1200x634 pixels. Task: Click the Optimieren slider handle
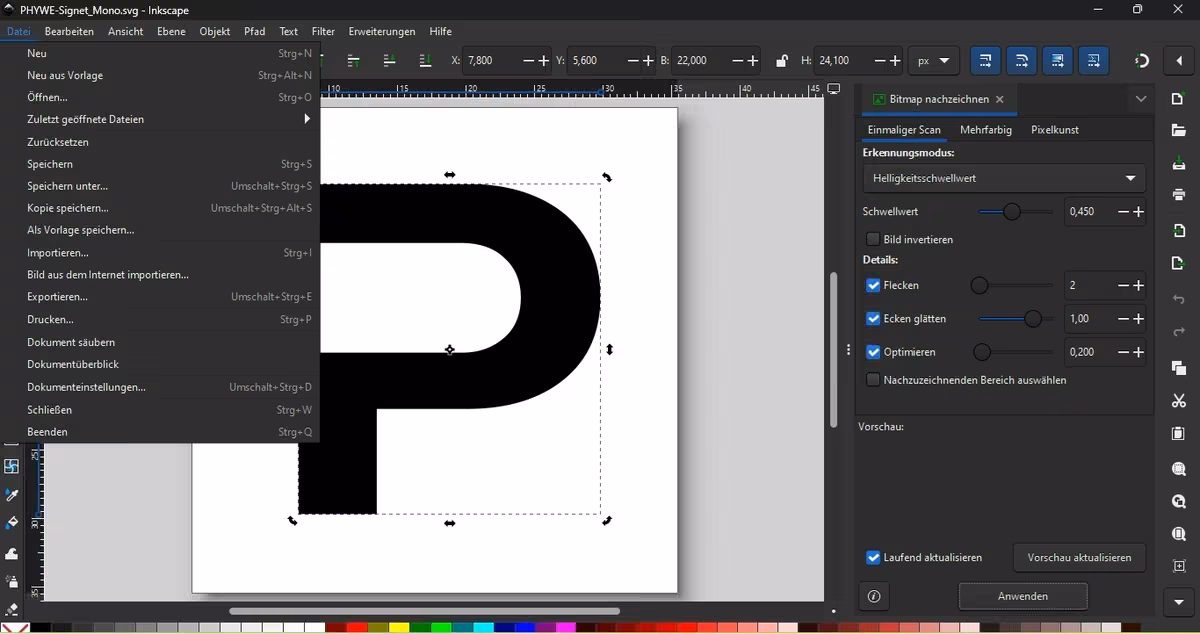[x=982, y=352]
